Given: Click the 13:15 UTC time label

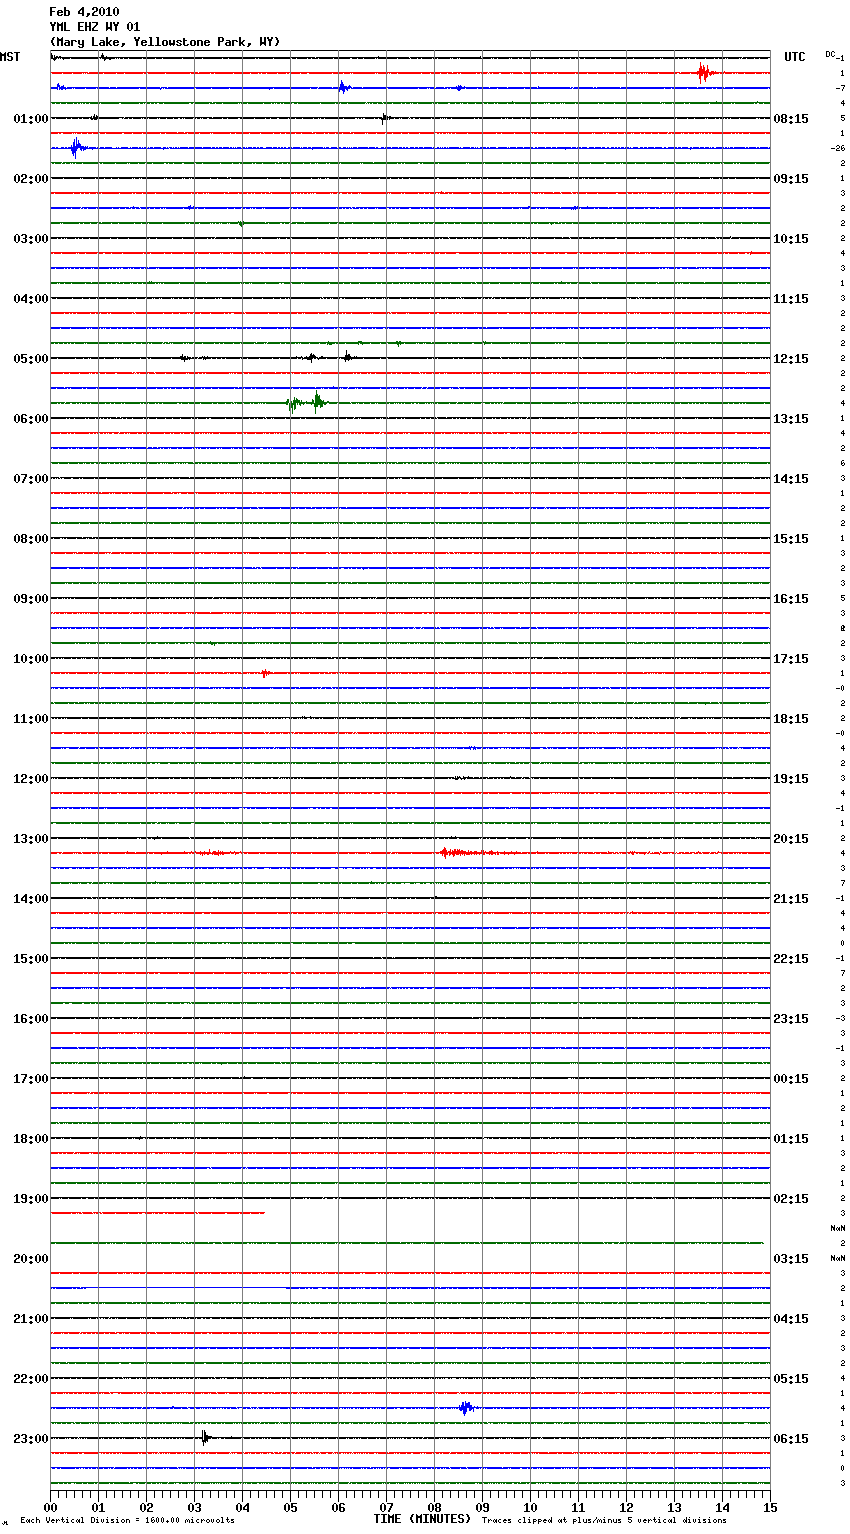Looking at the screenshot, I should (x=791, y=419).
